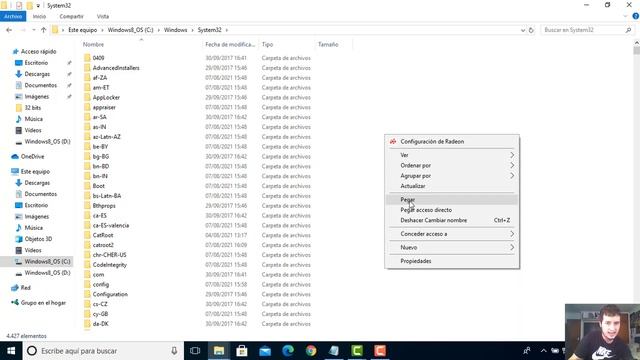Screen dimensions: 640x360
Task: Click the Radeon icon in context menu
Action: 393,141
